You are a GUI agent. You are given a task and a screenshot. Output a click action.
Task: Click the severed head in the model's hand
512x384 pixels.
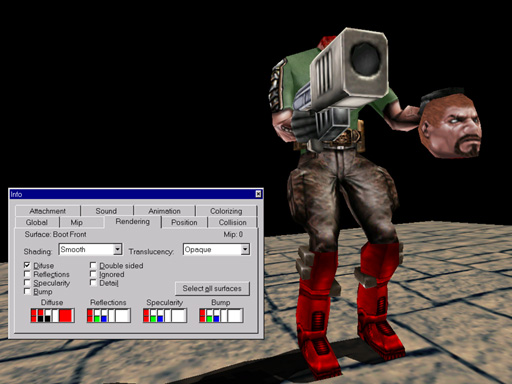click(450, 123)
